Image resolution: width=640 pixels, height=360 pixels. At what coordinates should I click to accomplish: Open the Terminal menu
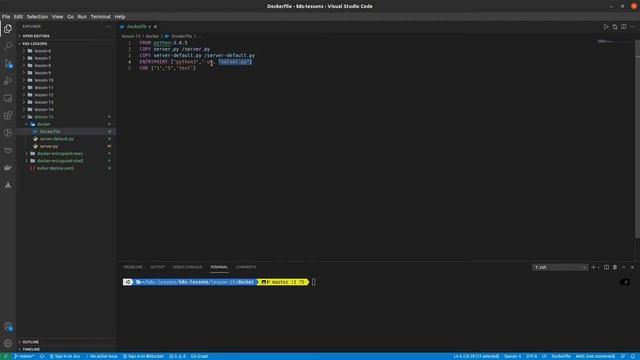tap(100, 17)
